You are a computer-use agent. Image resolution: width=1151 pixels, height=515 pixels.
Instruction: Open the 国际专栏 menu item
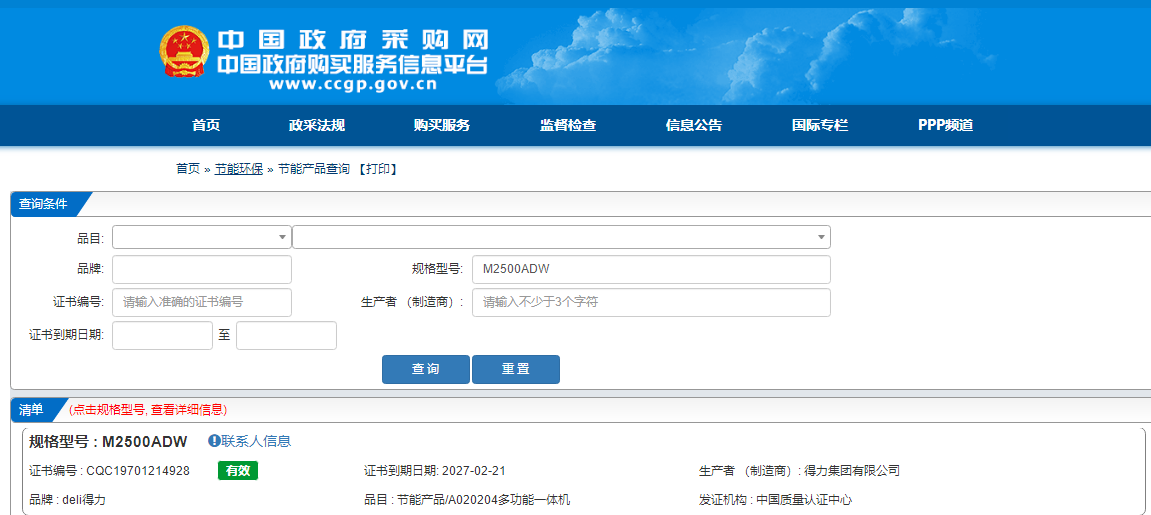tap(820, 126)
